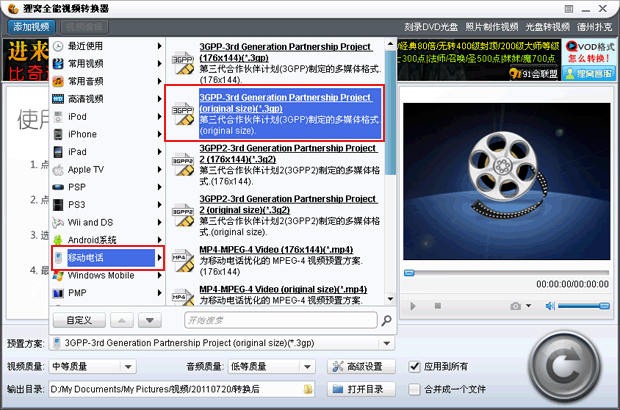Open the 视频质量 dropdown
Image resolution: width=620 pixels, height=410 pixels.
pos(128,367)
